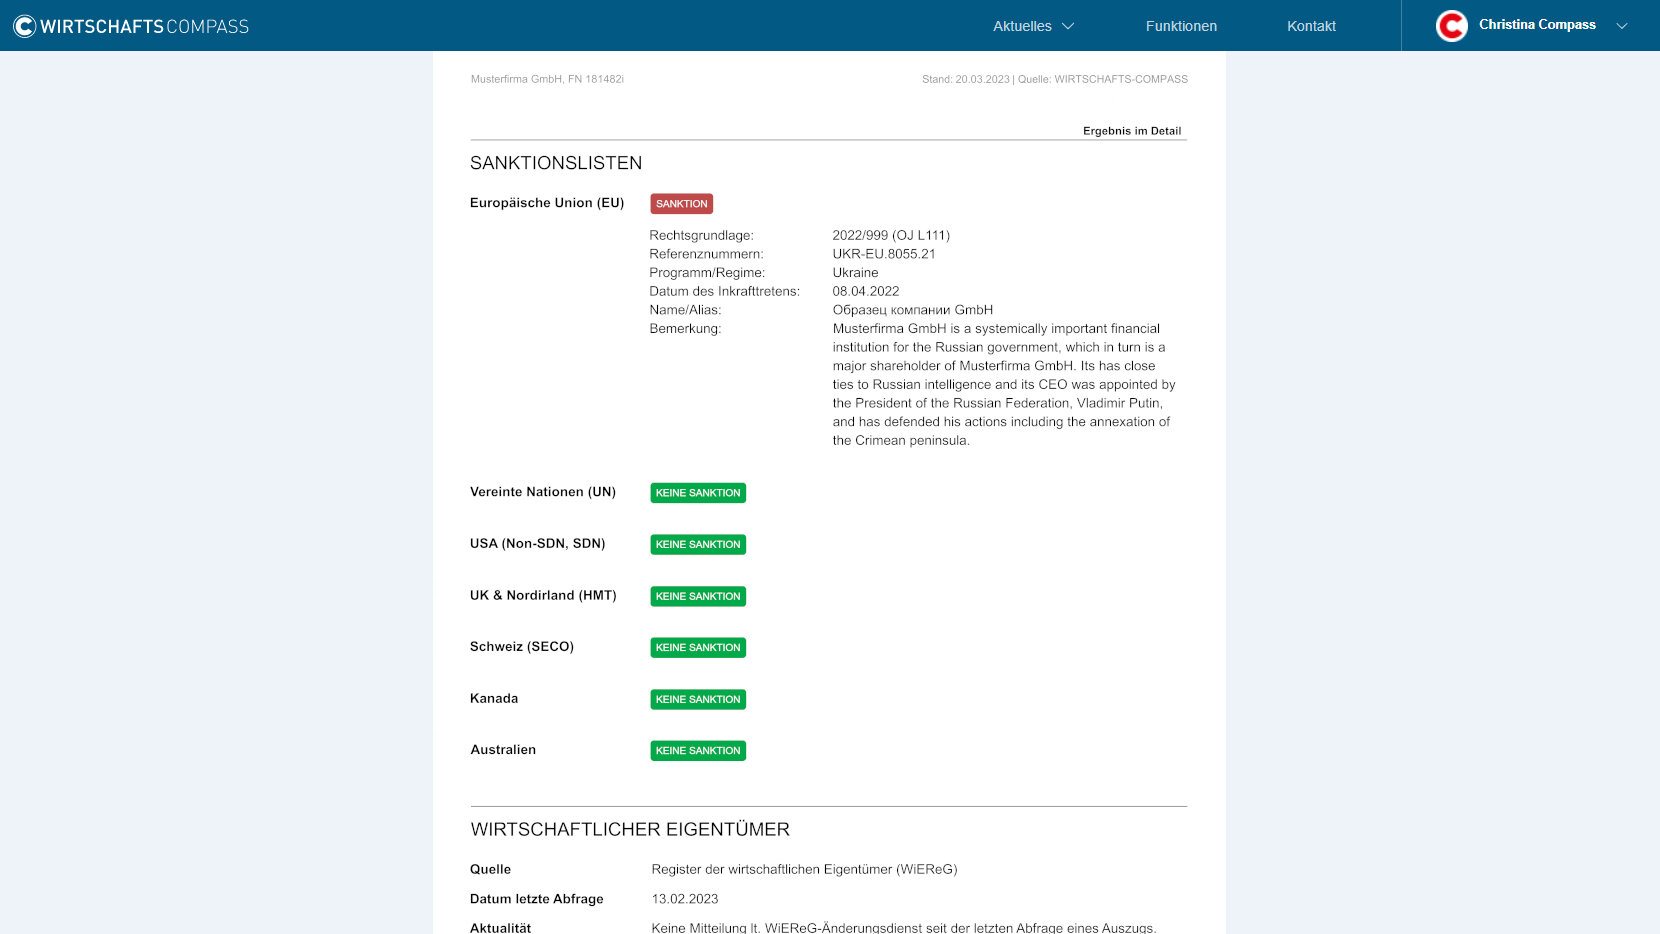Click the Rechtsgrundlage value '2022/999 (OJ L111)'

[891, 236]
